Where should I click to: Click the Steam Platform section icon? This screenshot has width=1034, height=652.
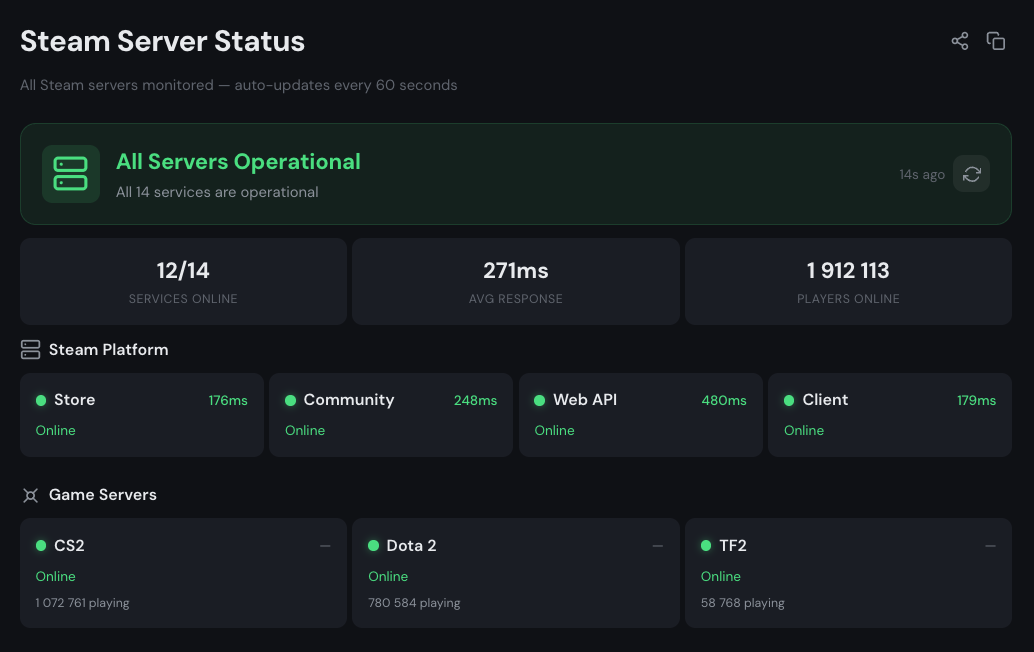coord(30,349)
